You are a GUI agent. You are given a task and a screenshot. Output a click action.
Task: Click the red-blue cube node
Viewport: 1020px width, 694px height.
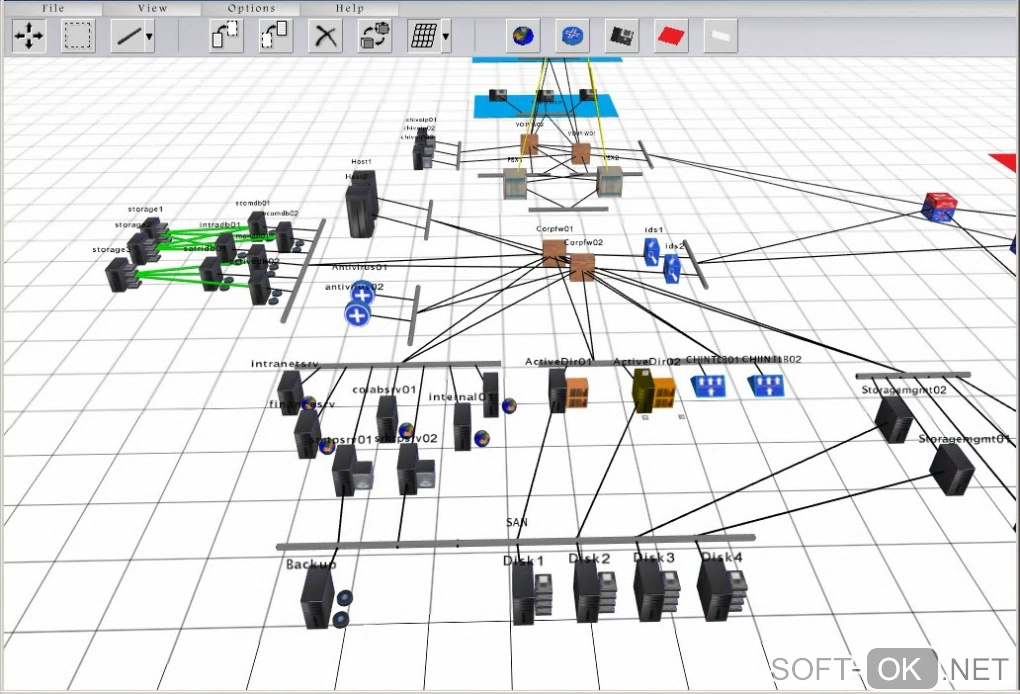[939, 207]
